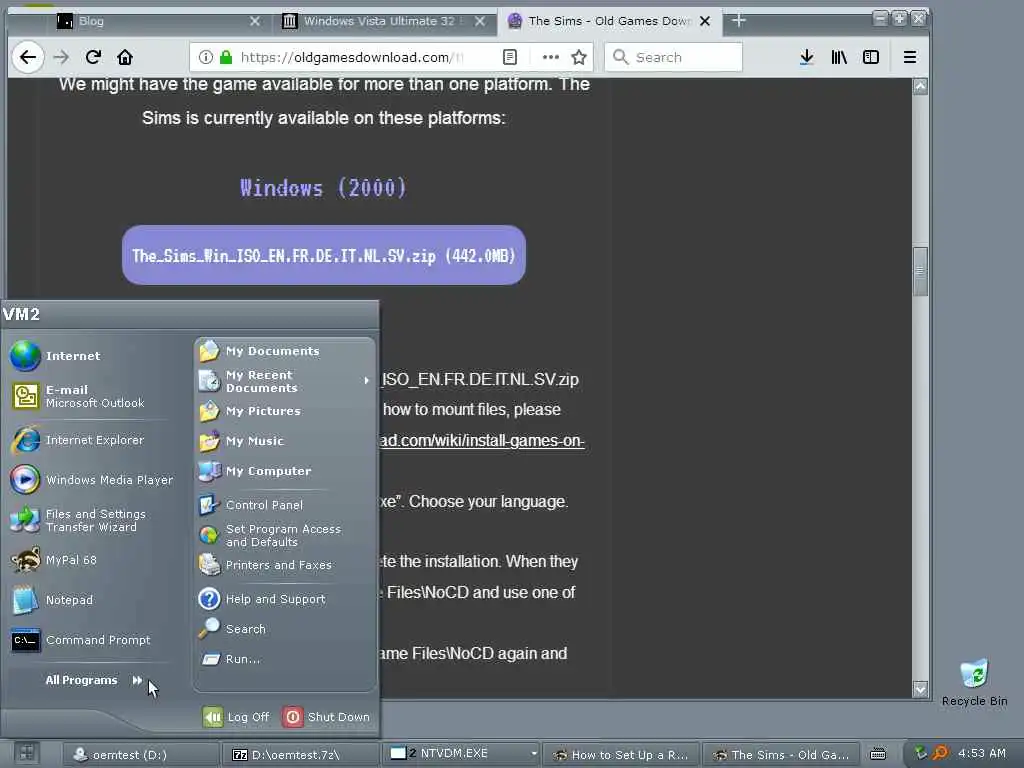Show site information icon in address bar

205,57
